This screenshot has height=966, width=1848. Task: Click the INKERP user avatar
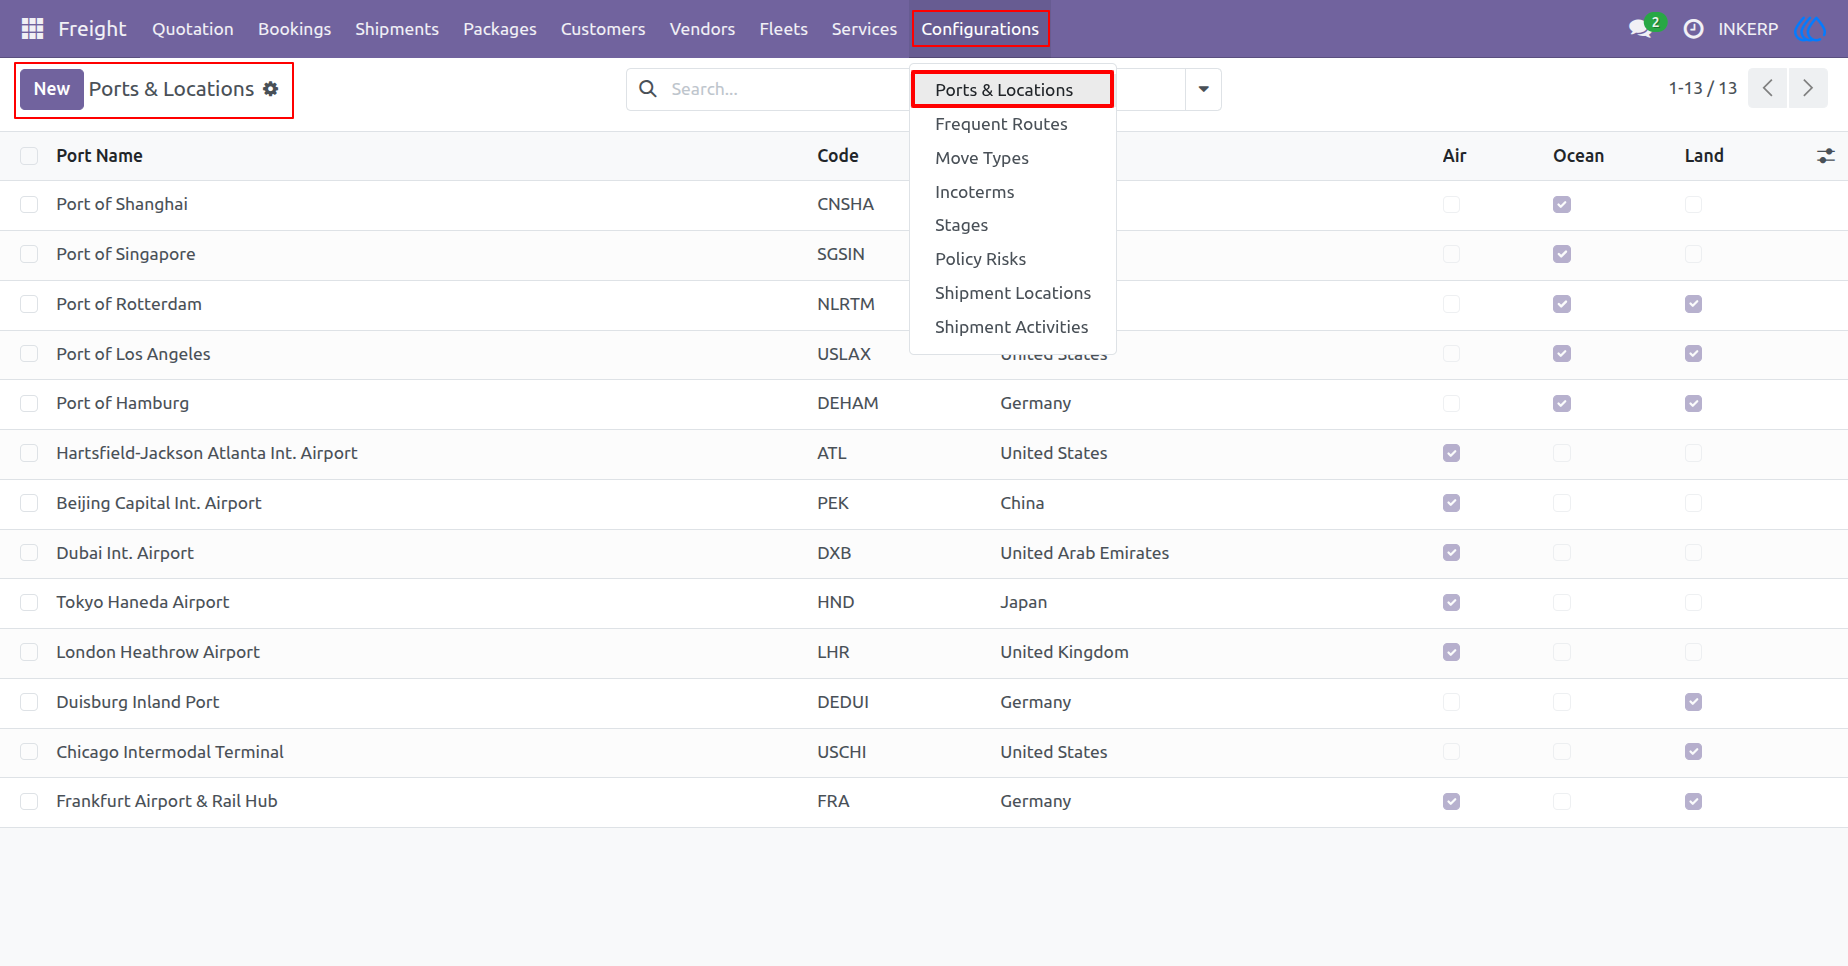[1811, 29]
